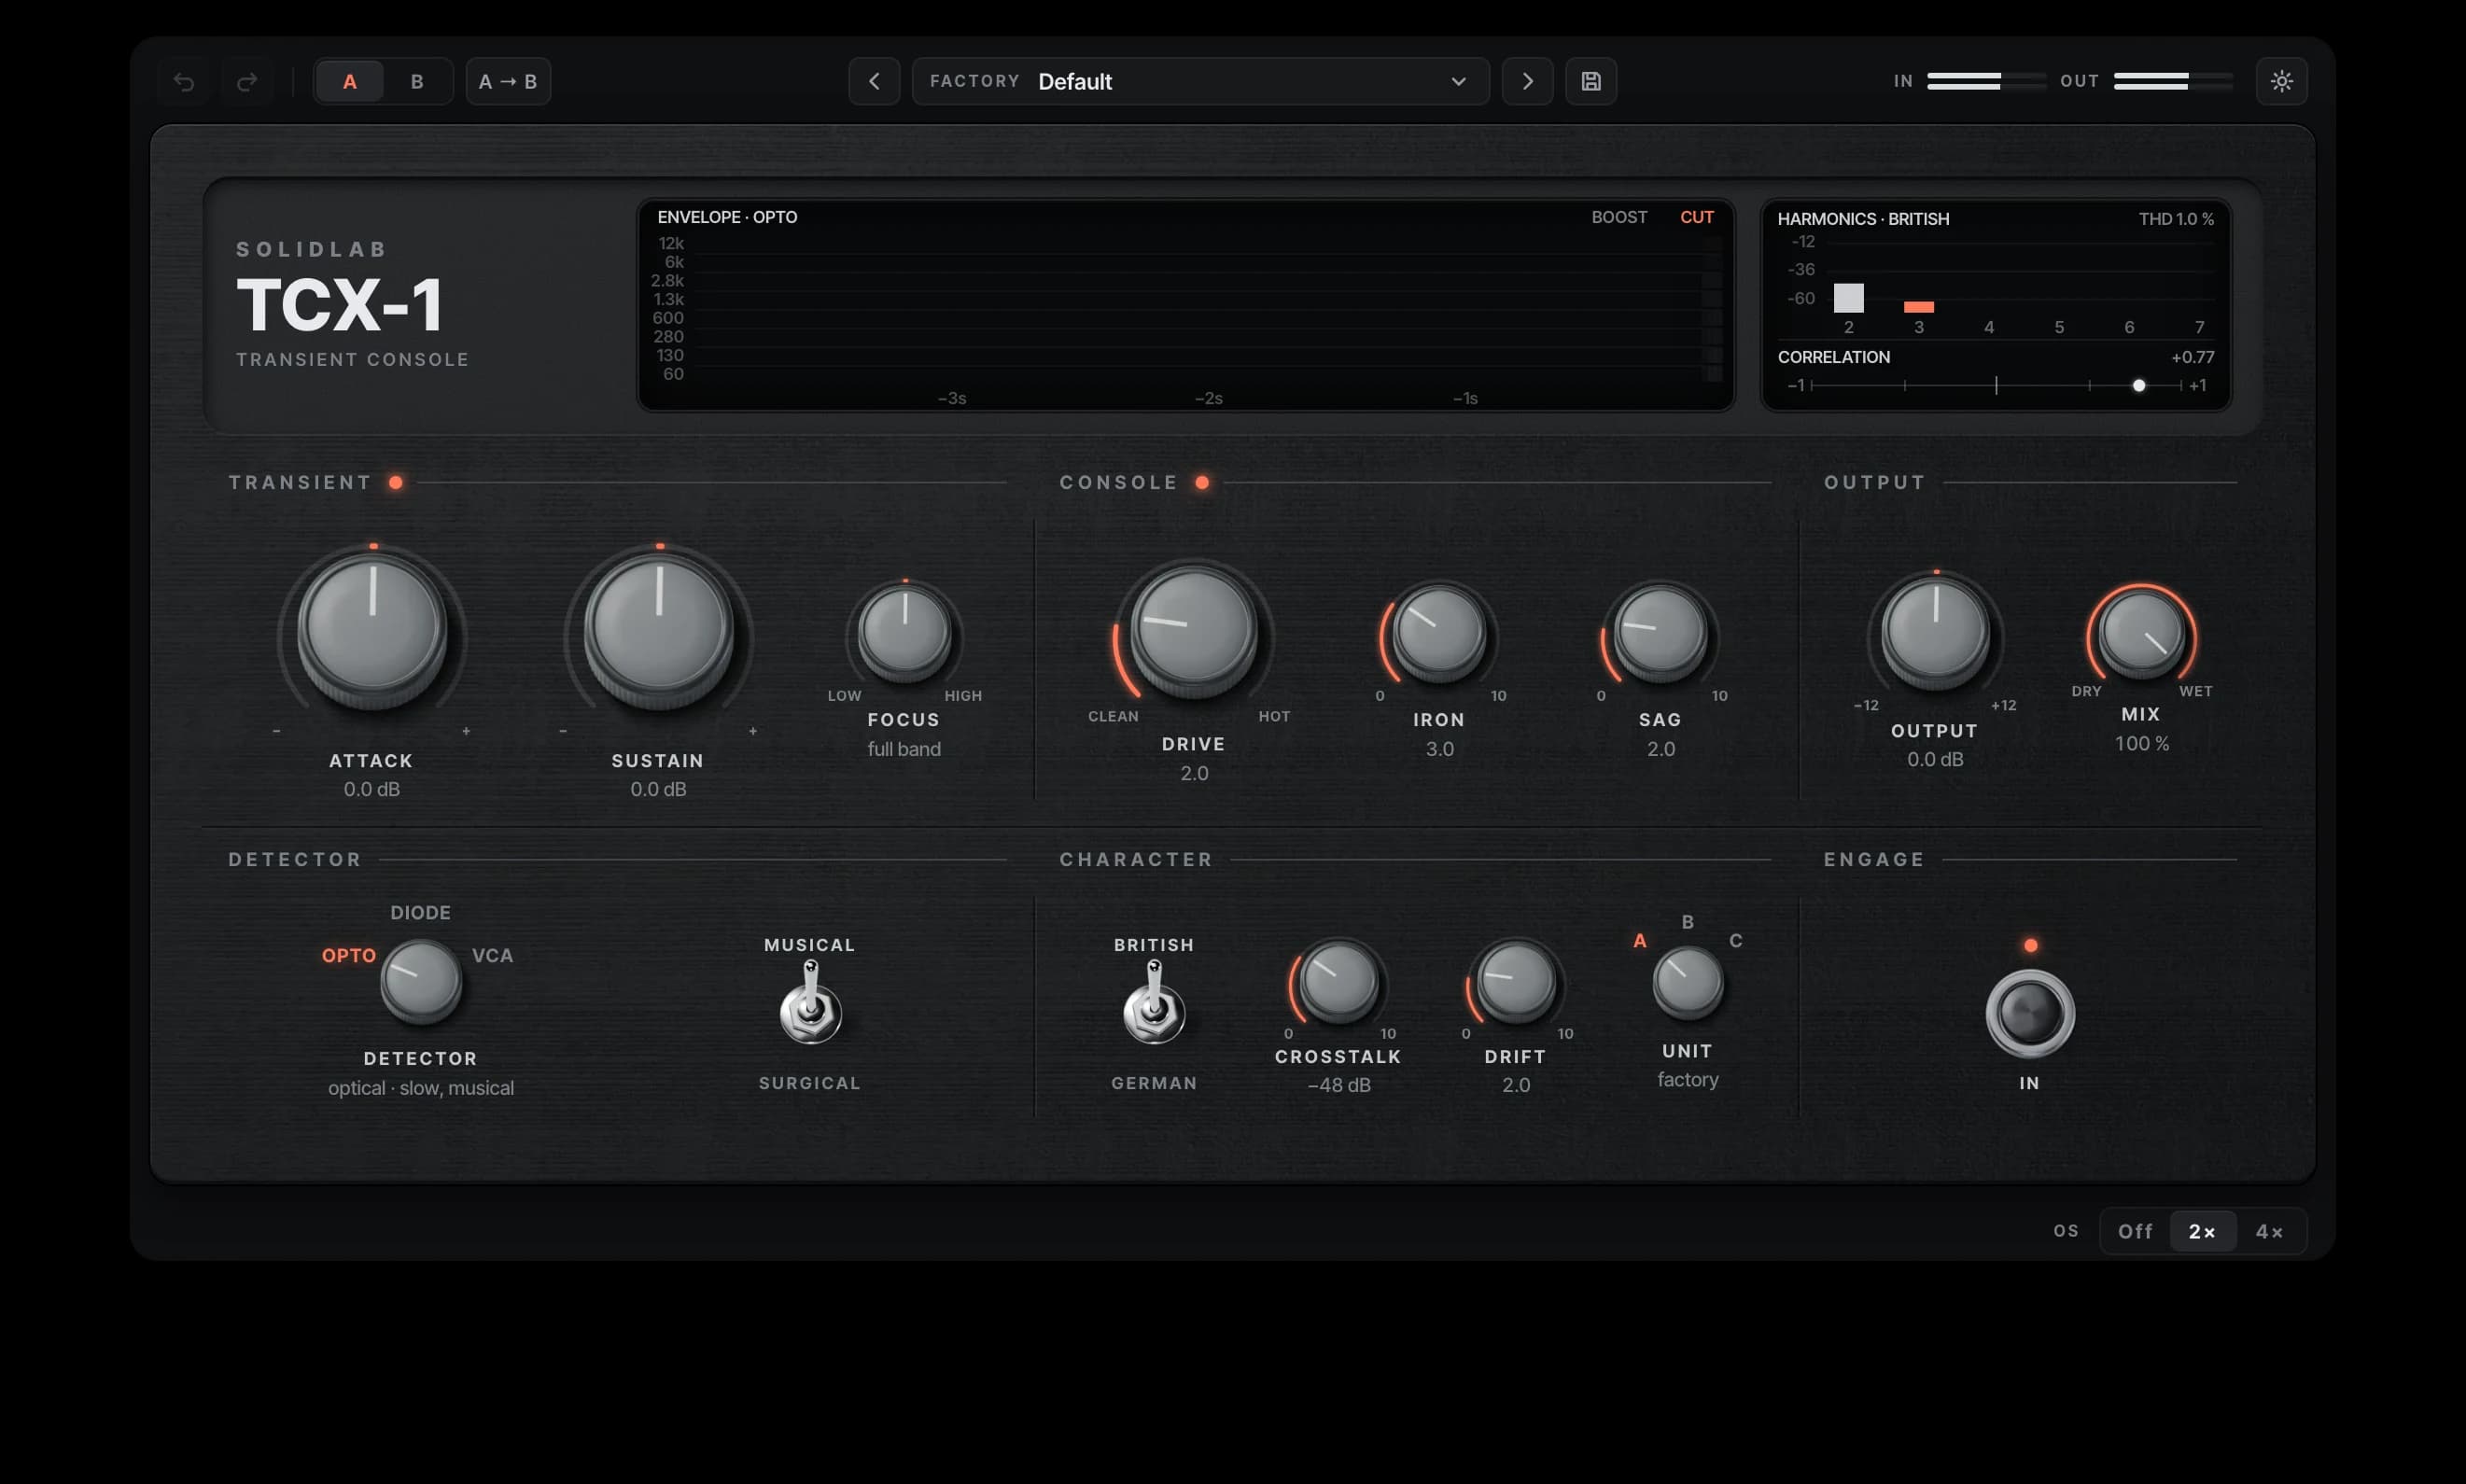Open the Factory Default preset dropdown
The height and width of the screenshot is (1484, 2466).
[1200, 81]
